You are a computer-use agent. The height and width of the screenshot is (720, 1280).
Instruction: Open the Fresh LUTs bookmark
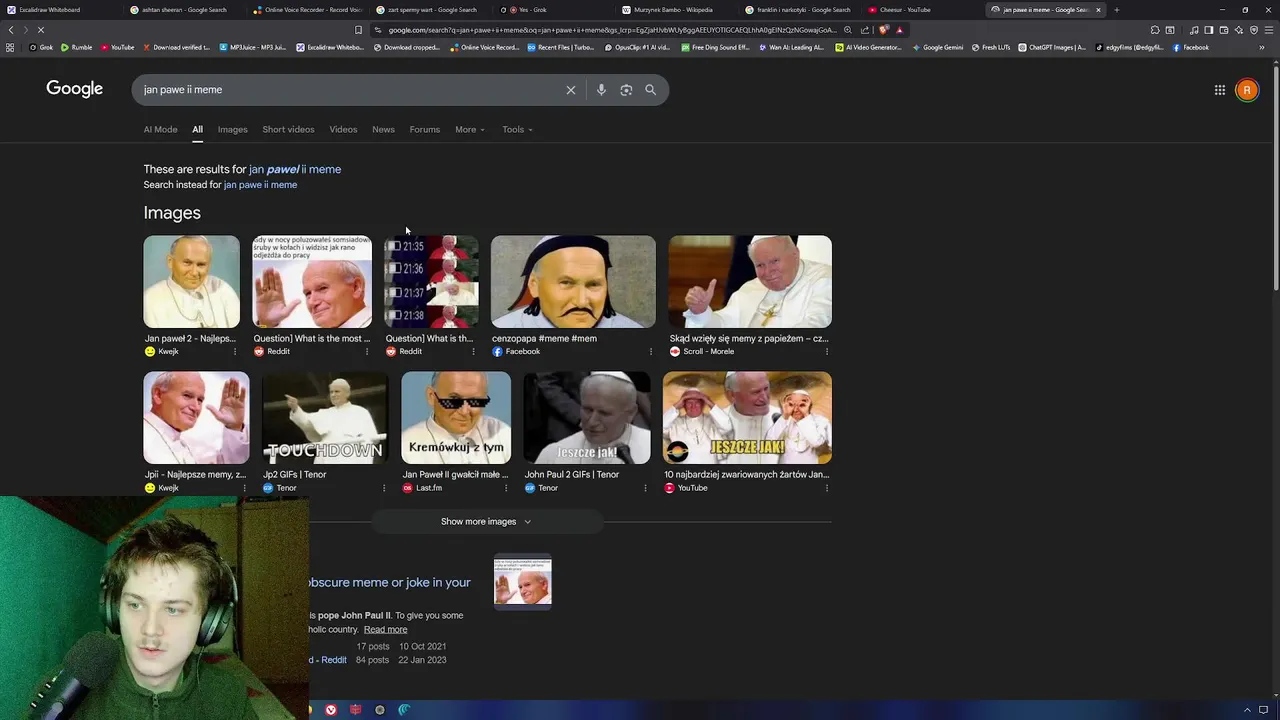click(x=991, y=47)
